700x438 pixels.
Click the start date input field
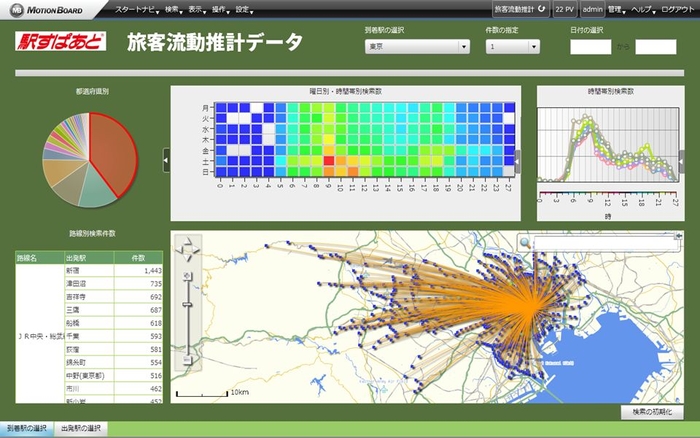pyautogui.click(x=590, y=46)
